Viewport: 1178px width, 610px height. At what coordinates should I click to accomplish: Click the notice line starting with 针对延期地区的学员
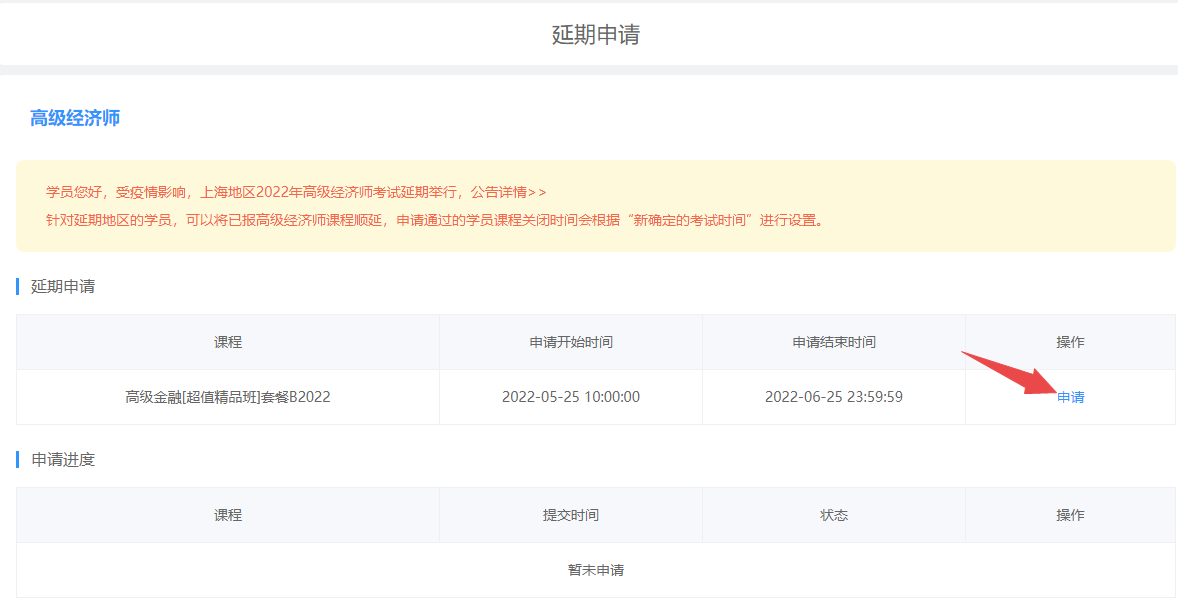tap(436, 220)
